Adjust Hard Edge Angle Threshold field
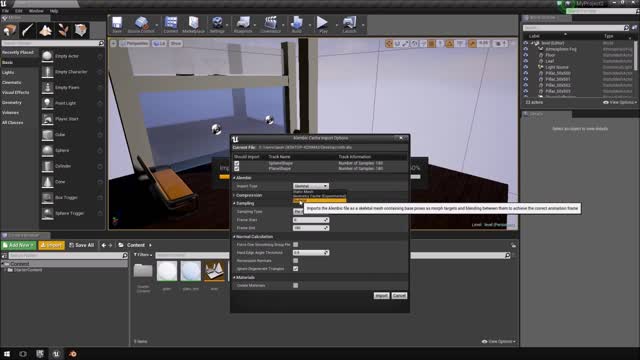The height and width of the screenshot is (360, 640). click(x=311, y=253)
